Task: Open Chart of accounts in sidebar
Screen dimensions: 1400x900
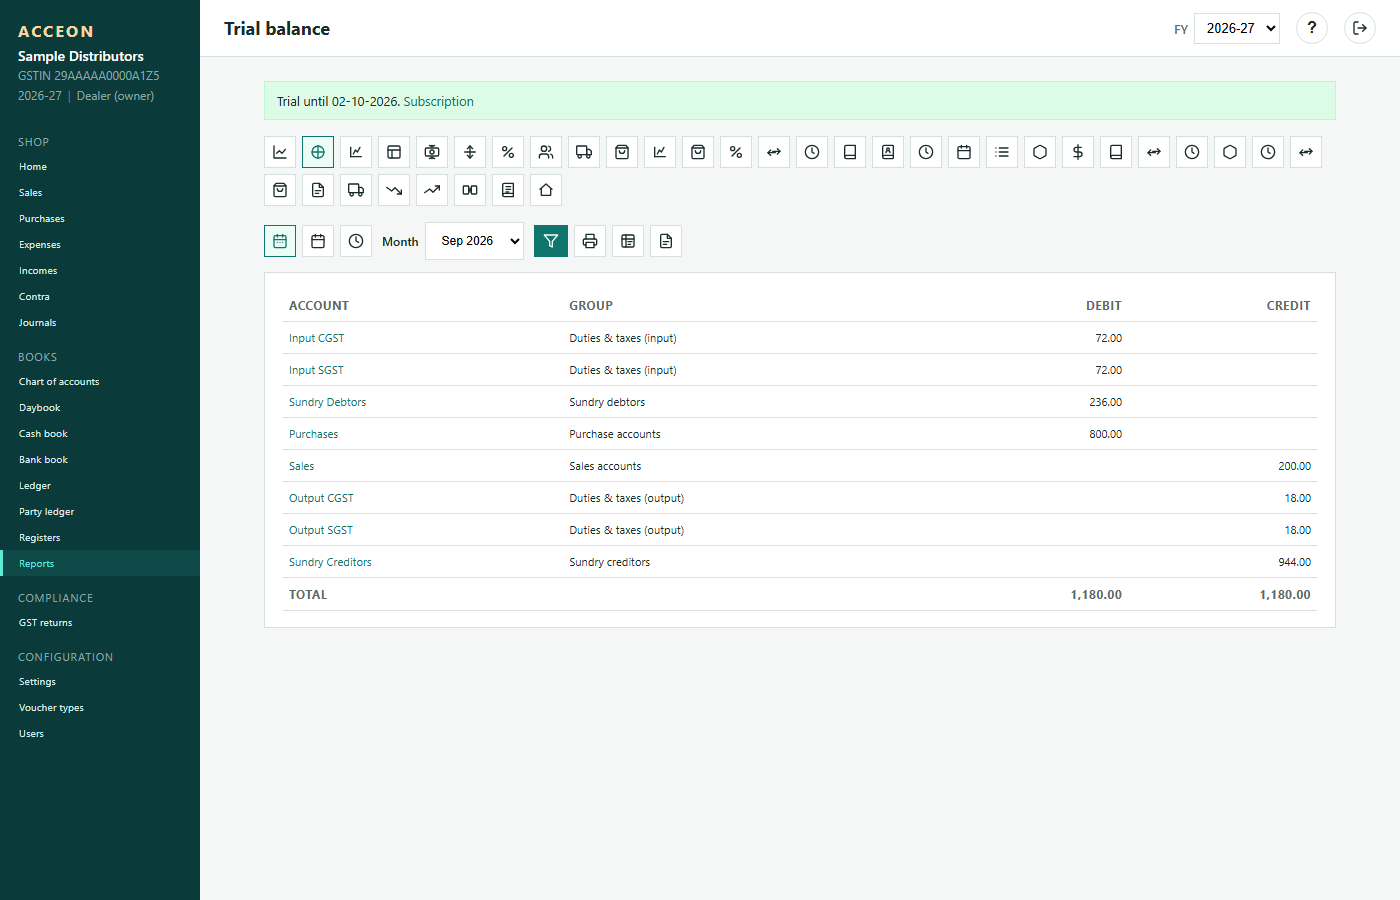Action: click(x=59, y=382)
